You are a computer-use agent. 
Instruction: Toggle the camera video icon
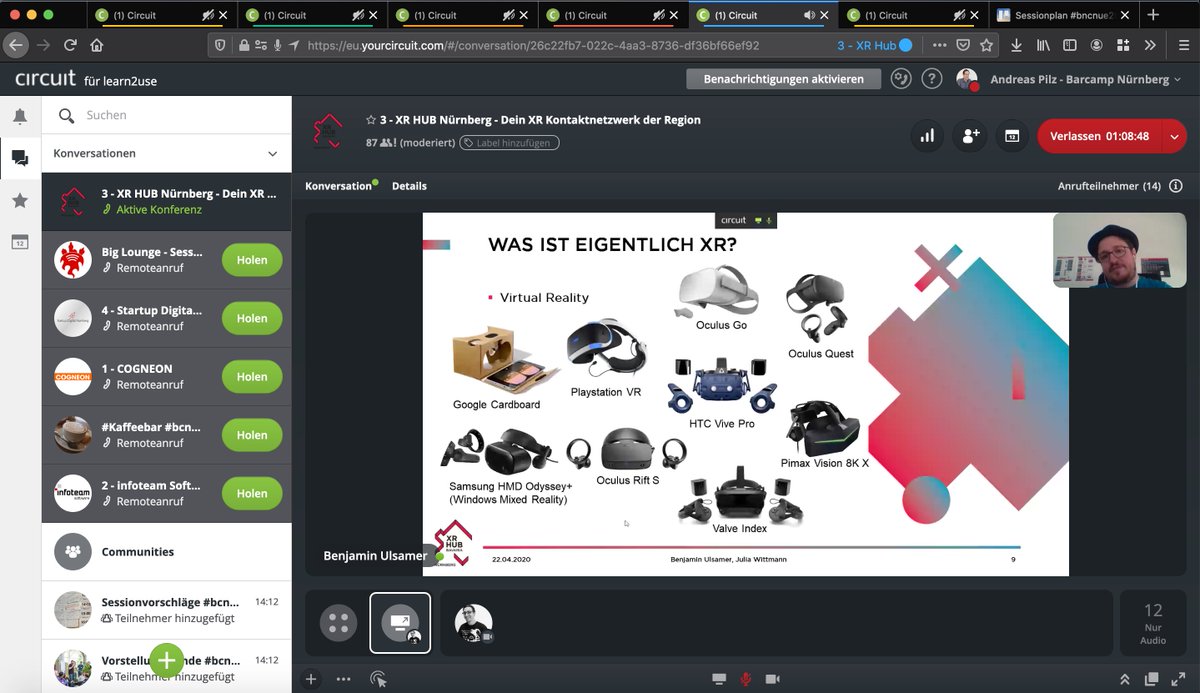[773, 679]
